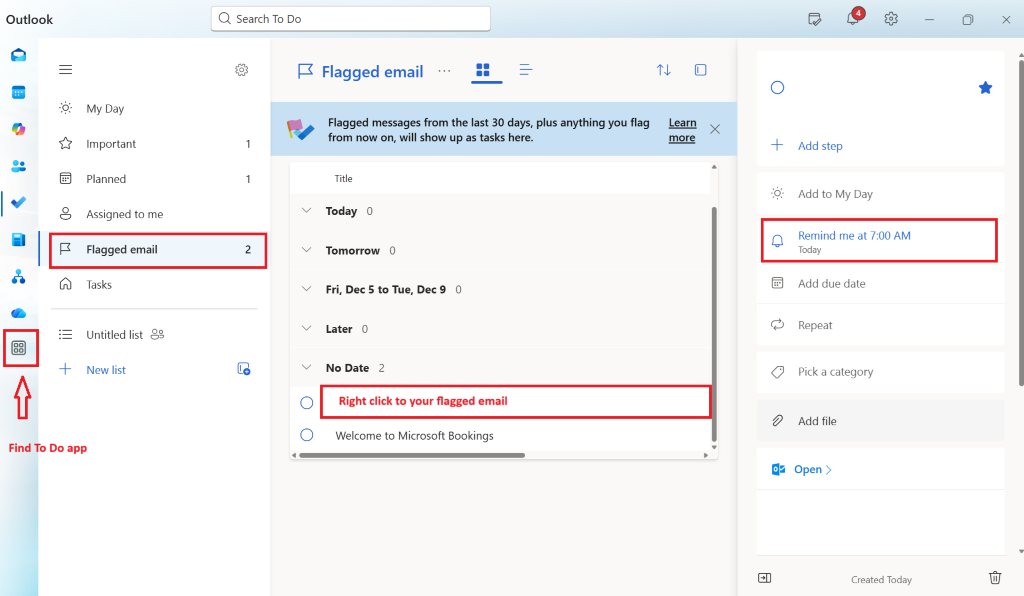Create a New list
The width and height of the screenshot is (1024, 596).
(106, 369)
